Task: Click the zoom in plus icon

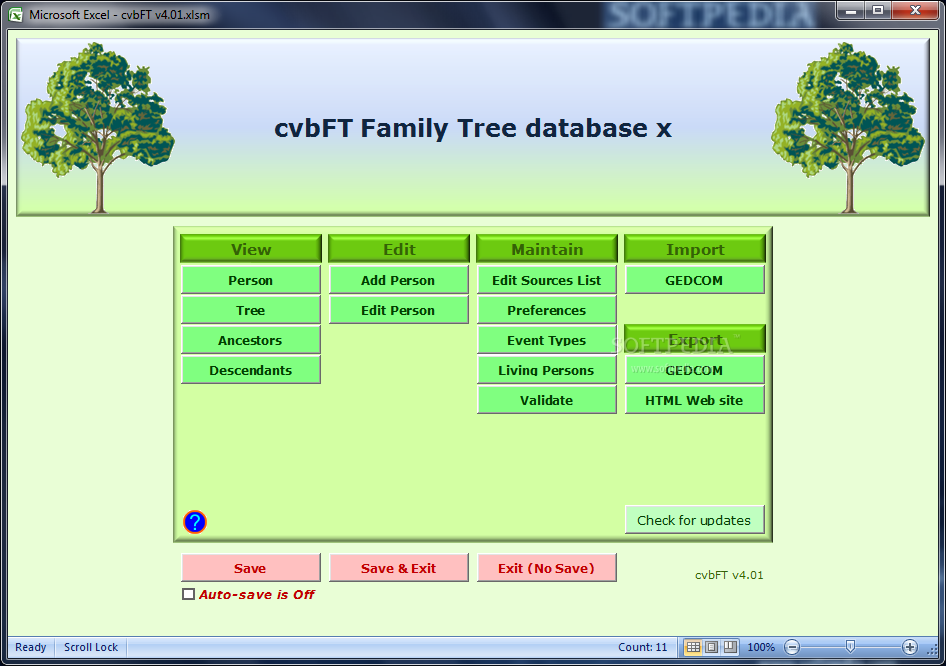Action: [x=910, y=647]
